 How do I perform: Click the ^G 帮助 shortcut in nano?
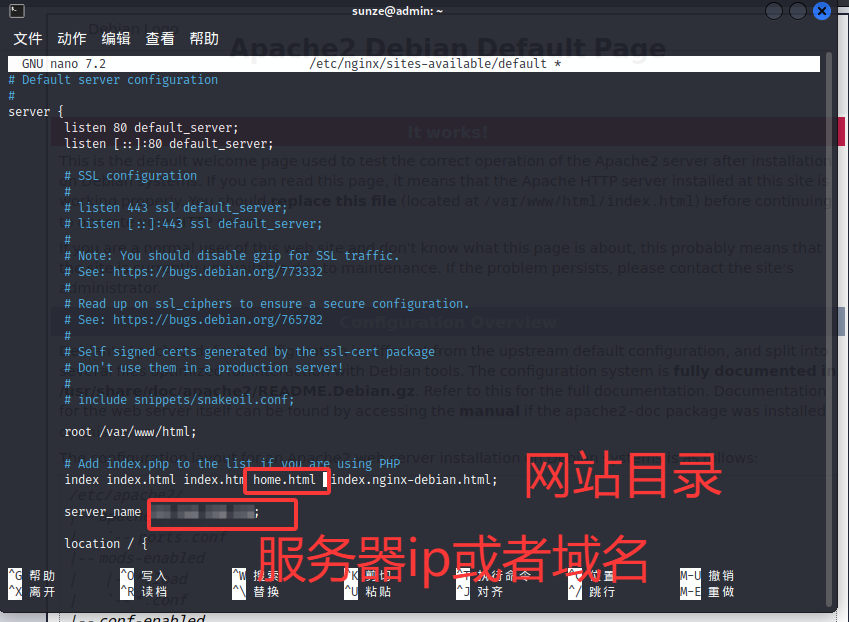coord(31,575)
